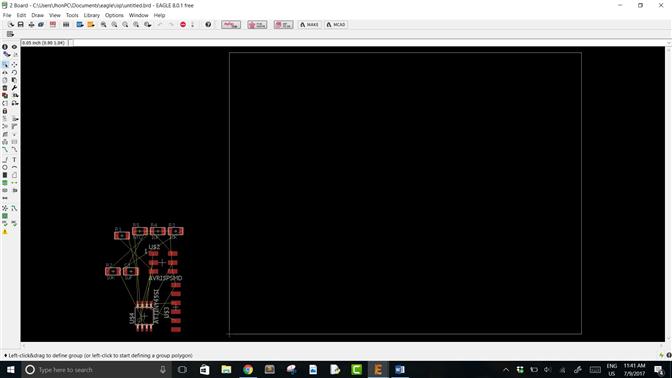This screenshot has height=378, width=672.
Task: Select the green Via tool
Action: point(5,183)
